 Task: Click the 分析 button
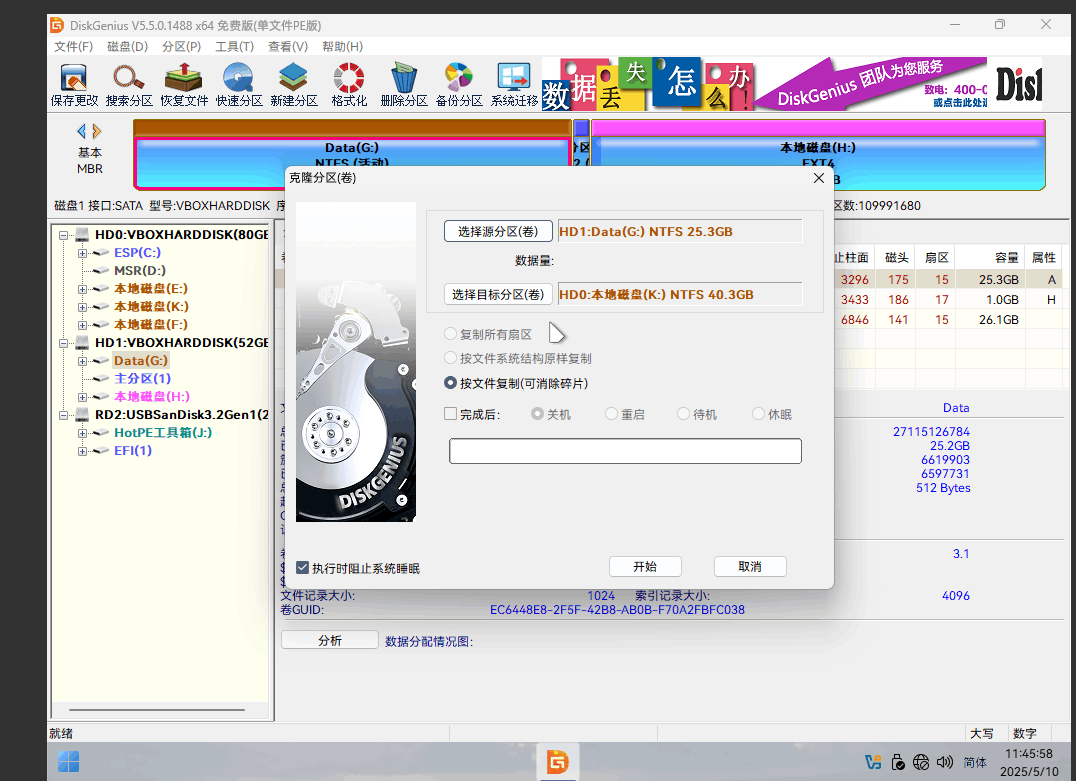point(329,640)
